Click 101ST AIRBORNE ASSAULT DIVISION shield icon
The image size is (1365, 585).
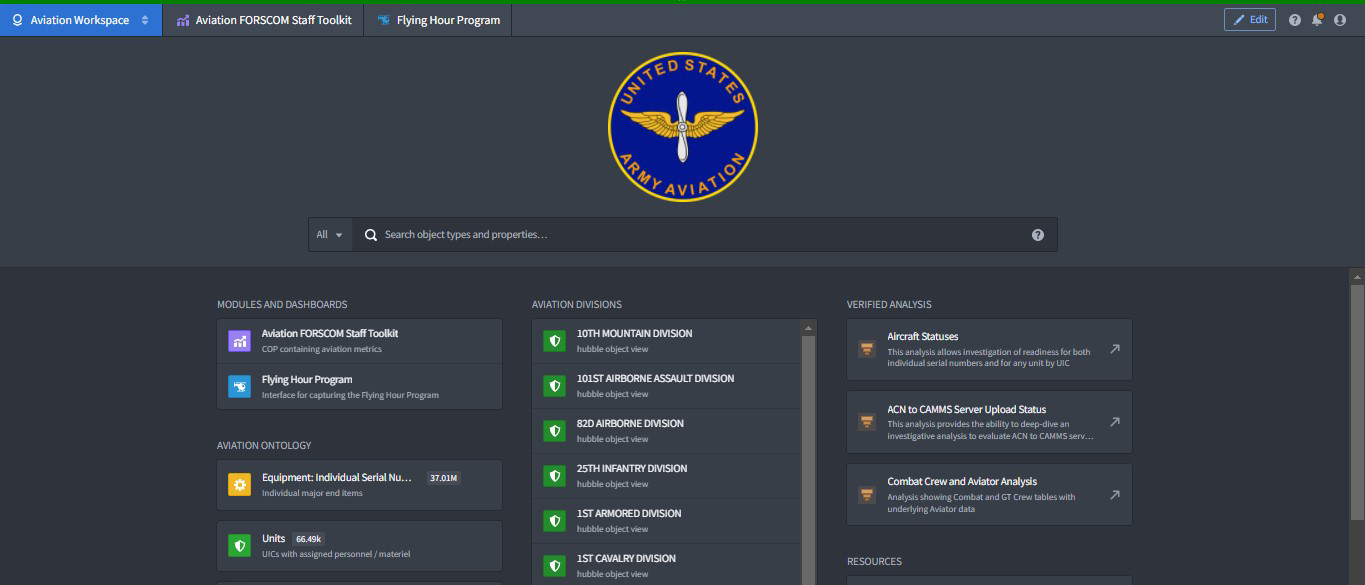(554, 386)
